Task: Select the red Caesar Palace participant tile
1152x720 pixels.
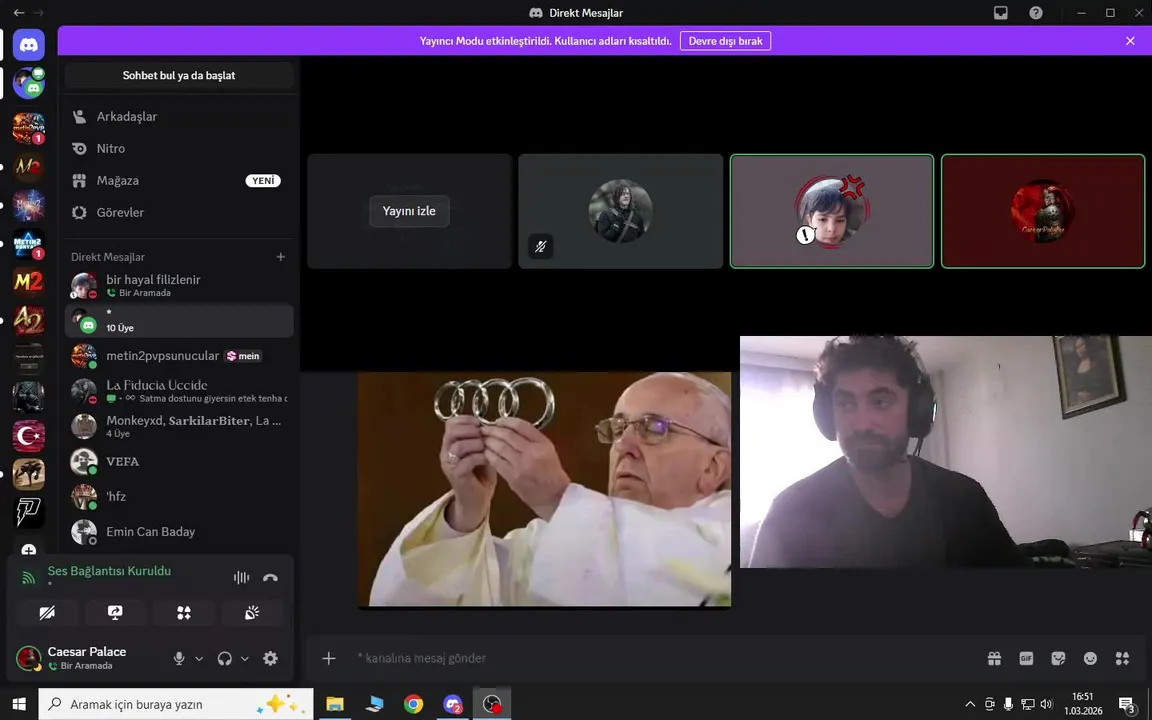Action: (x=1043, y=211)
